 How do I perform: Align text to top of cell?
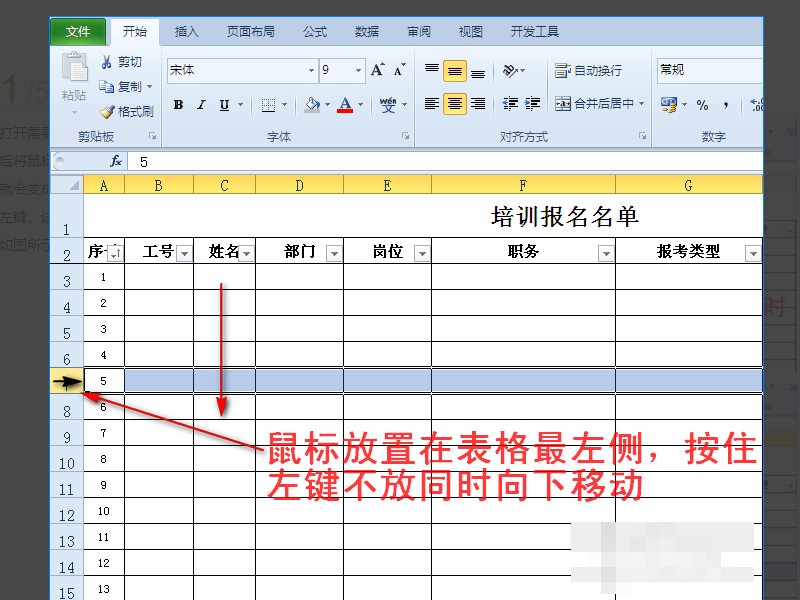point(432,70)
